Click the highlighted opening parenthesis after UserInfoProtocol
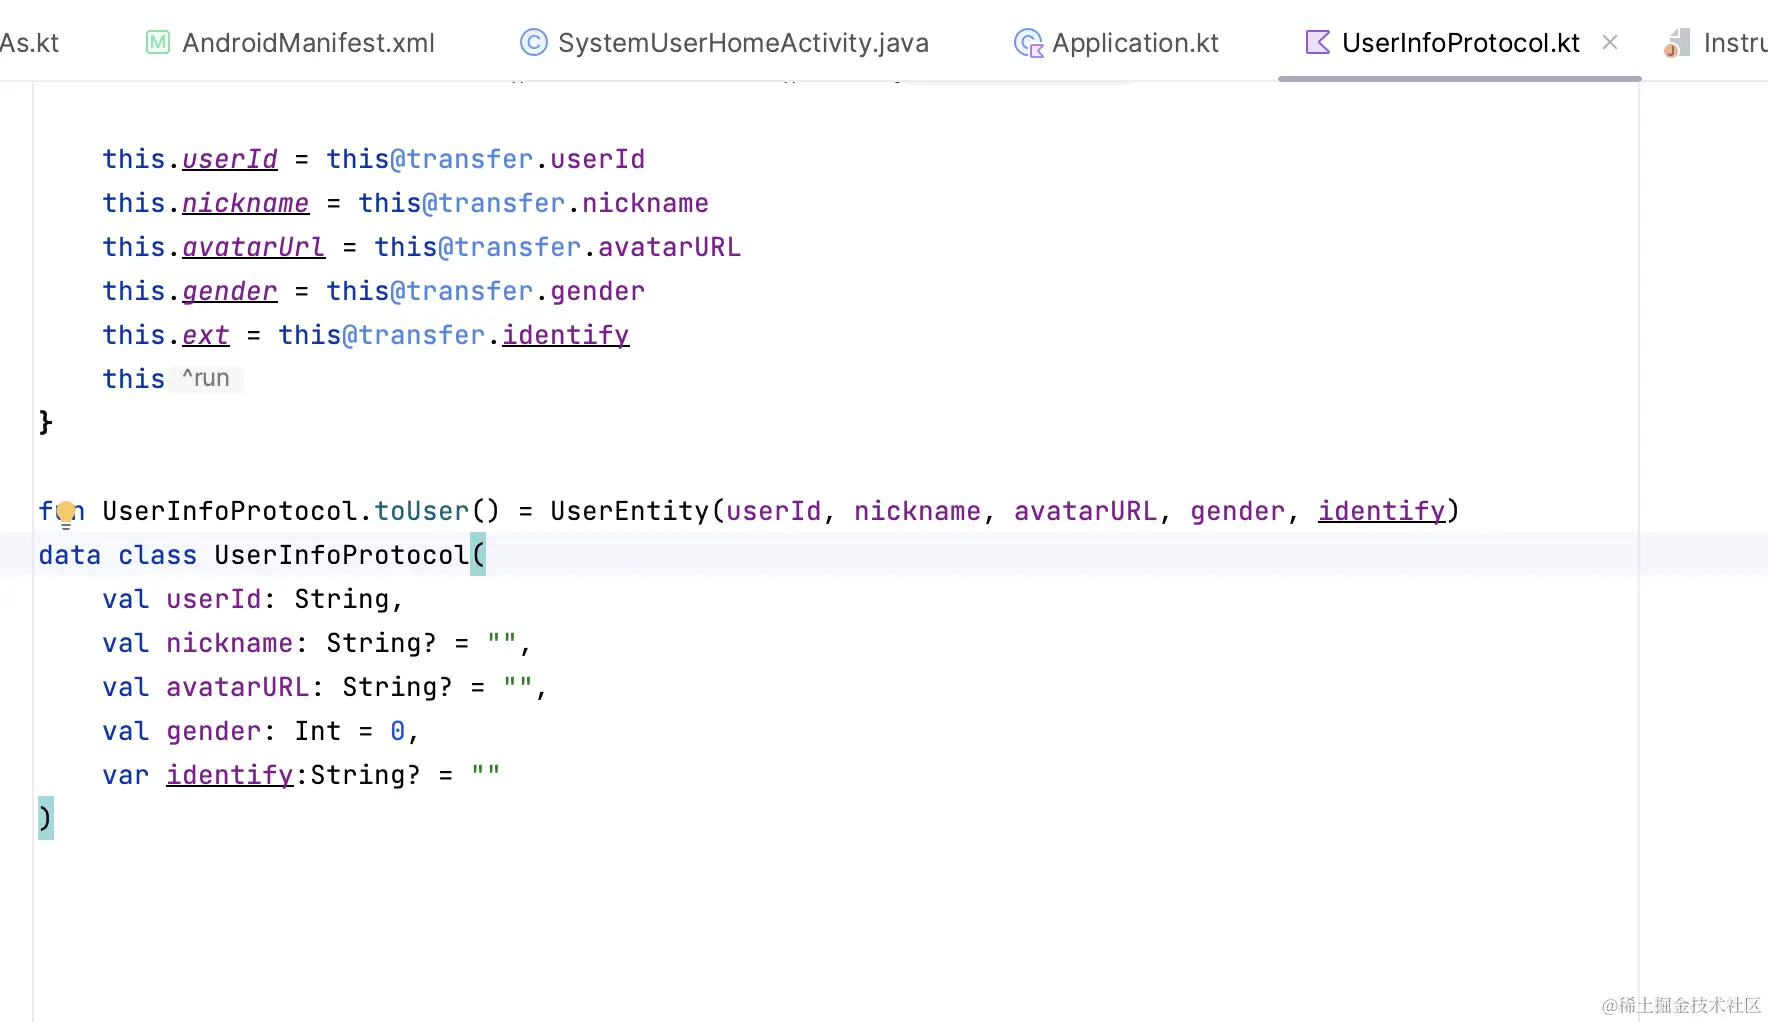The height and width of the screenshot is (1022, 1768). coord(478,555)
